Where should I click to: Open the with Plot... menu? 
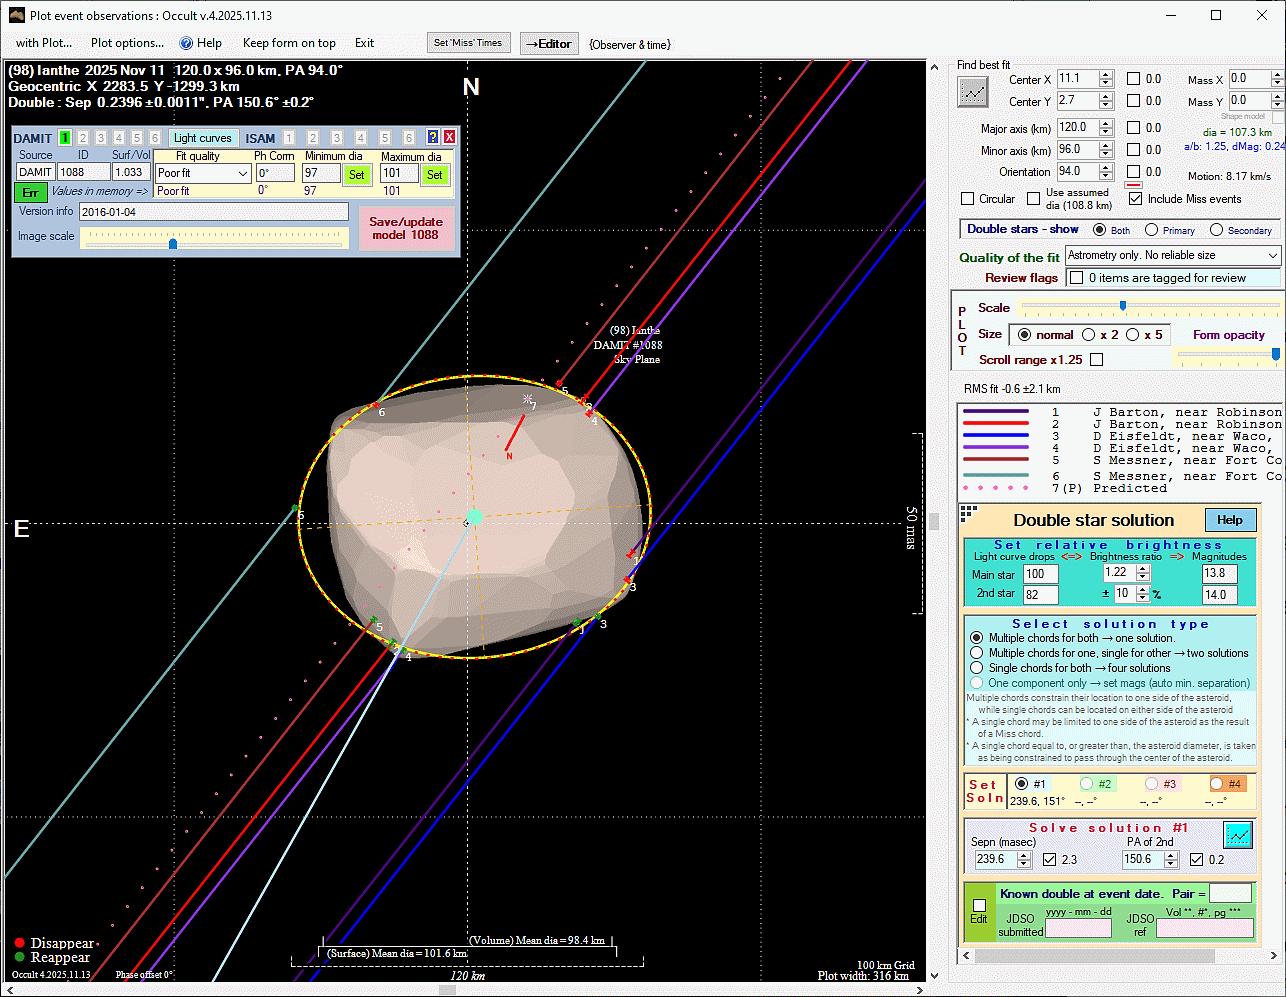click(x=44, y=43)
